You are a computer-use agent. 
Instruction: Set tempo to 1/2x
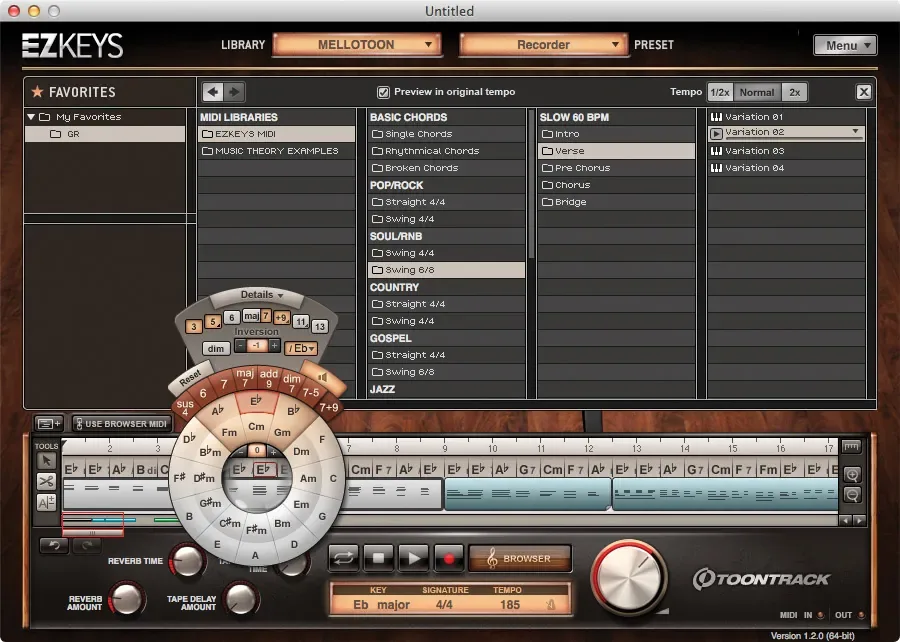[720, 92]
